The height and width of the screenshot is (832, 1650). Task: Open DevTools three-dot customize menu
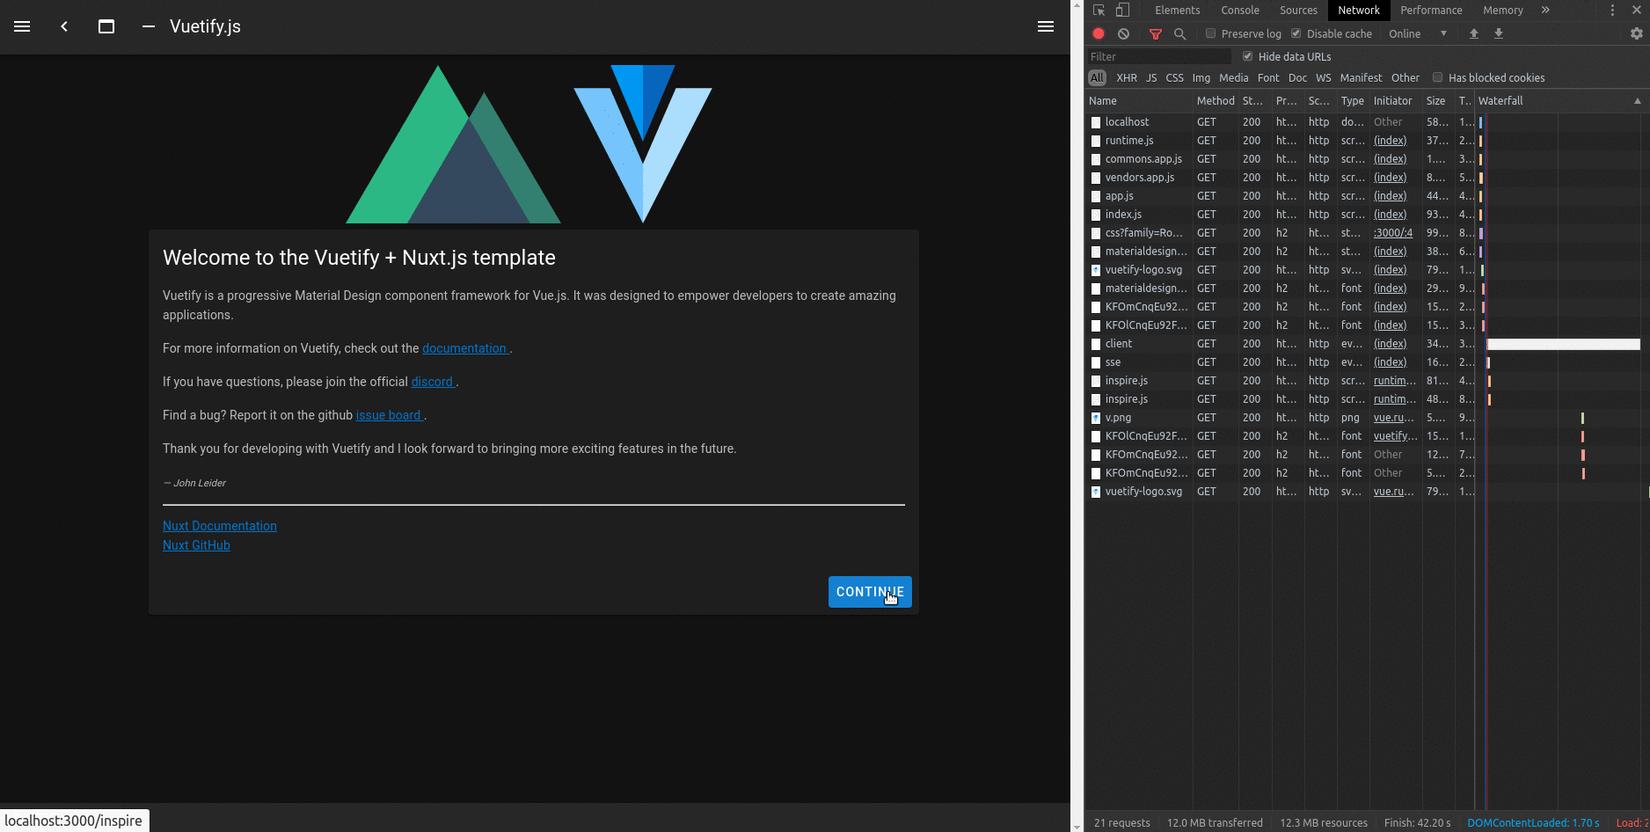click(x=1612, y=10)
